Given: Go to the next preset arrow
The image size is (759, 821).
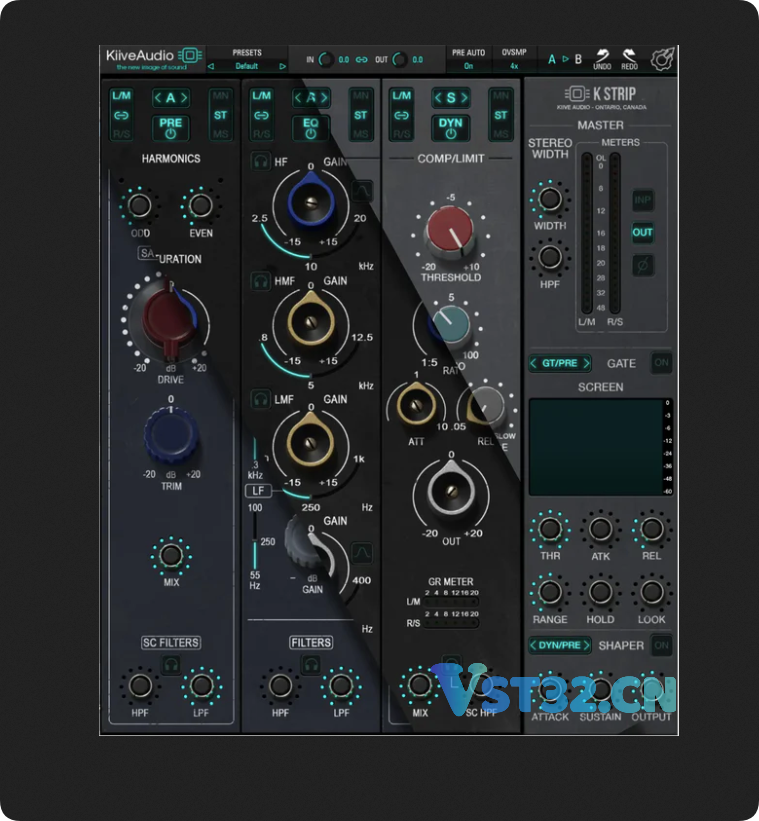Looking at the screenshot, I should pyautogui.click(x=283, y=66).
